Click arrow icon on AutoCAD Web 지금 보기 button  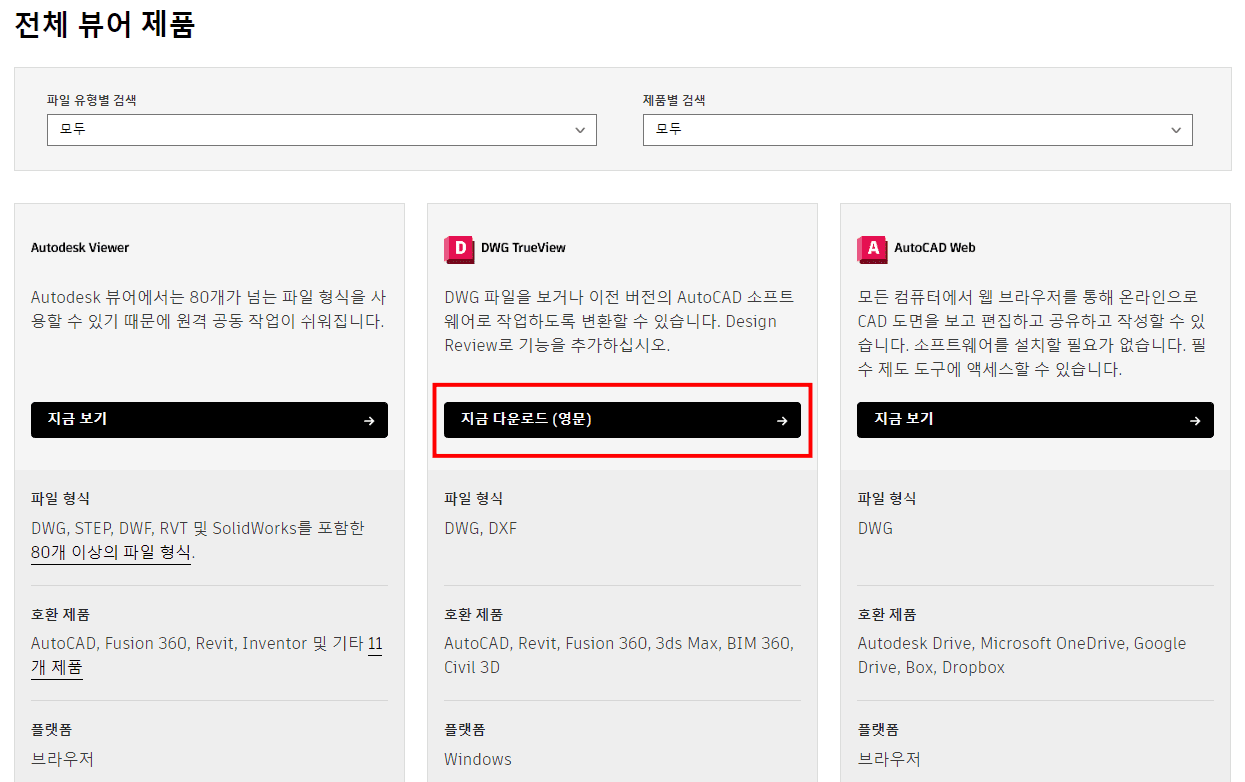click(1195, 421)
